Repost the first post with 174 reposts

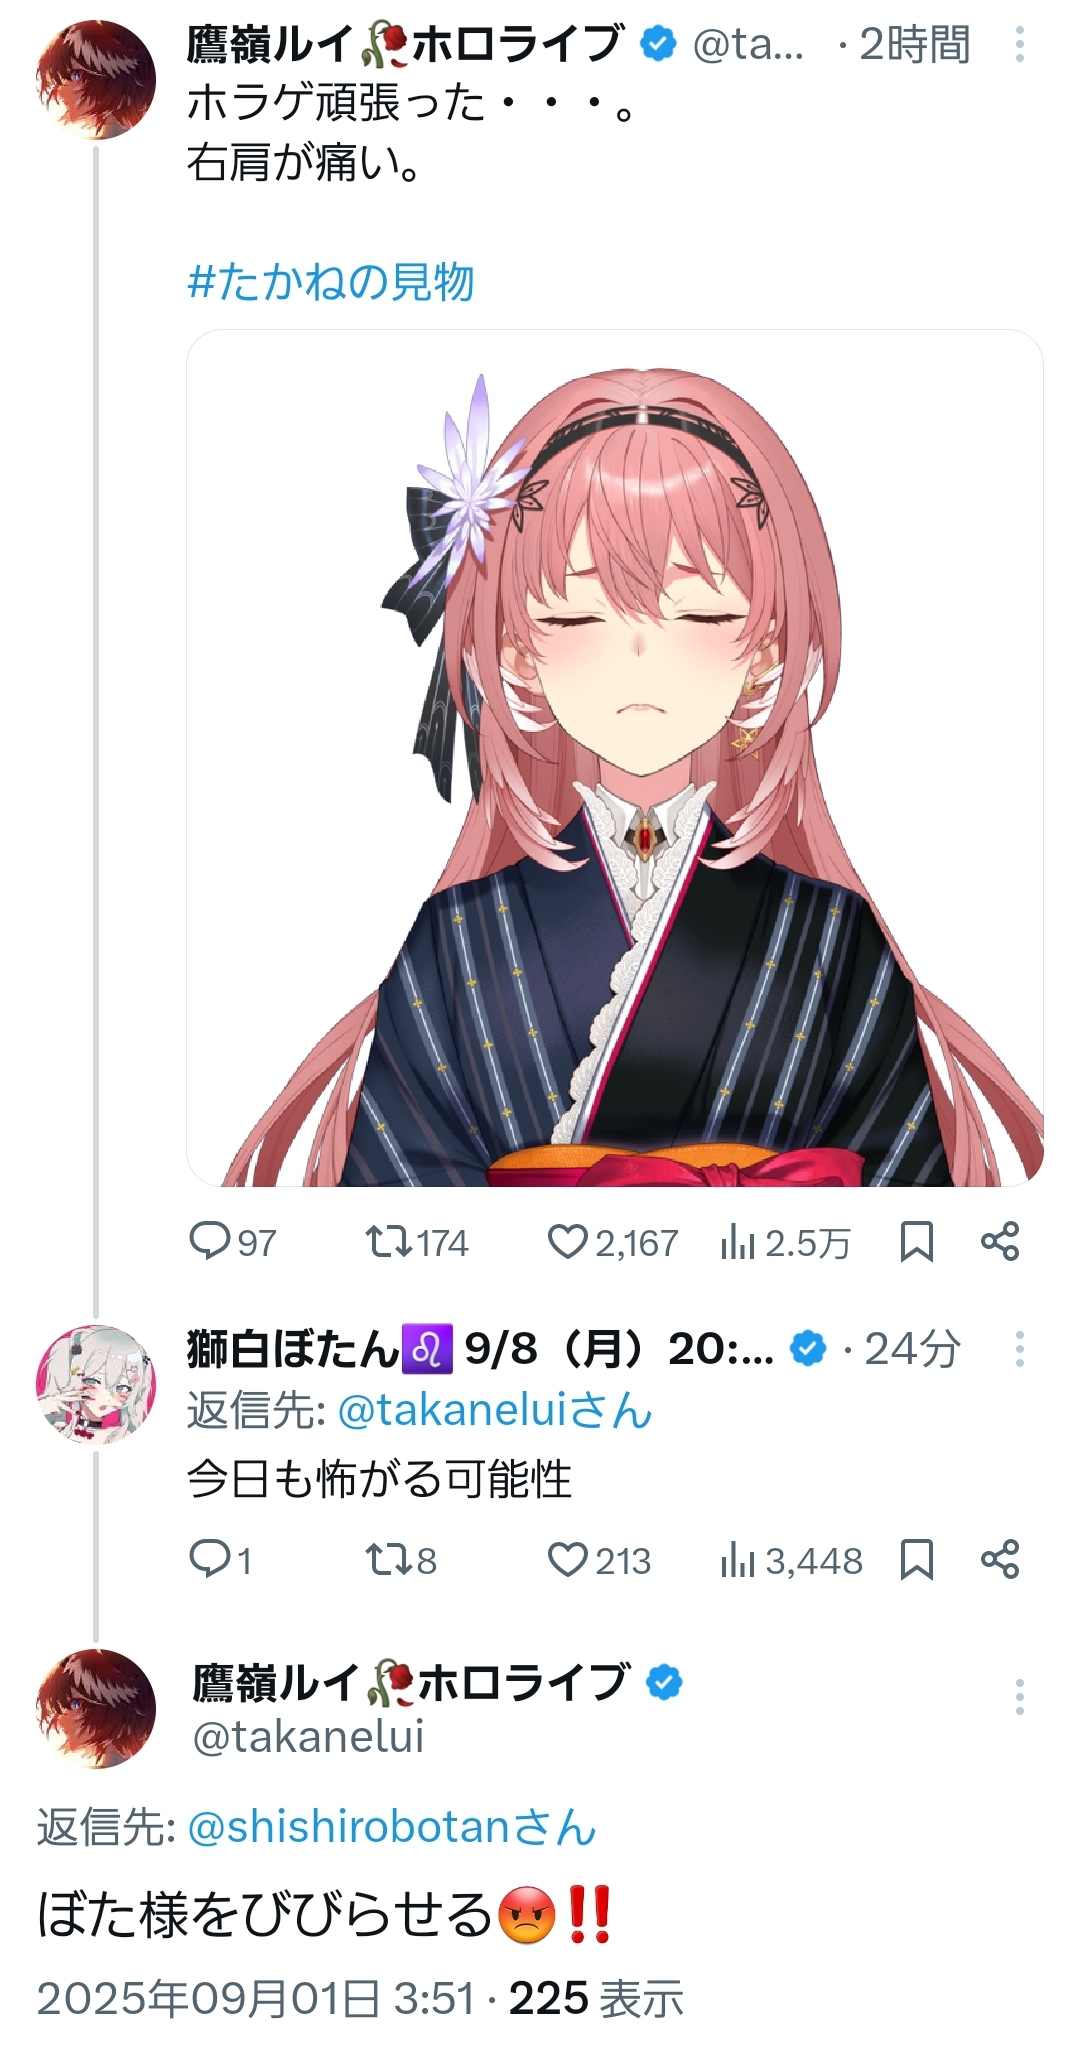416,1243
